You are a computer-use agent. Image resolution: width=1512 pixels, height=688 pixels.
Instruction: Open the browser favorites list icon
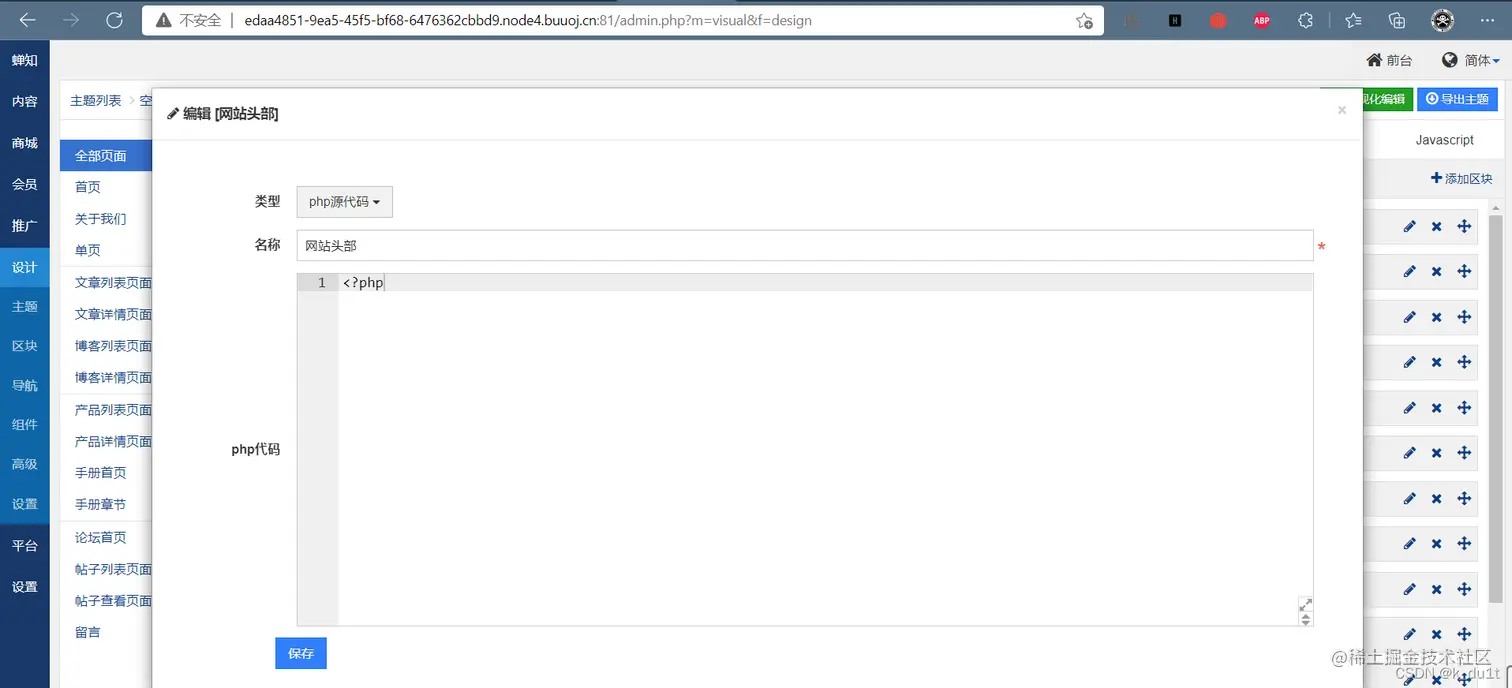click(1353, 20)
